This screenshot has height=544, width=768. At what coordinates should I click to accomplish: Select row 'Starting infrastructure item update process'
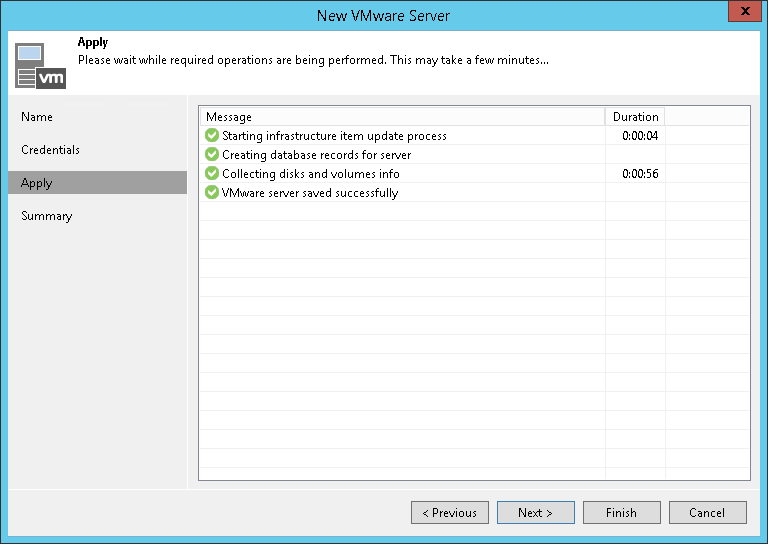point(474,136)
